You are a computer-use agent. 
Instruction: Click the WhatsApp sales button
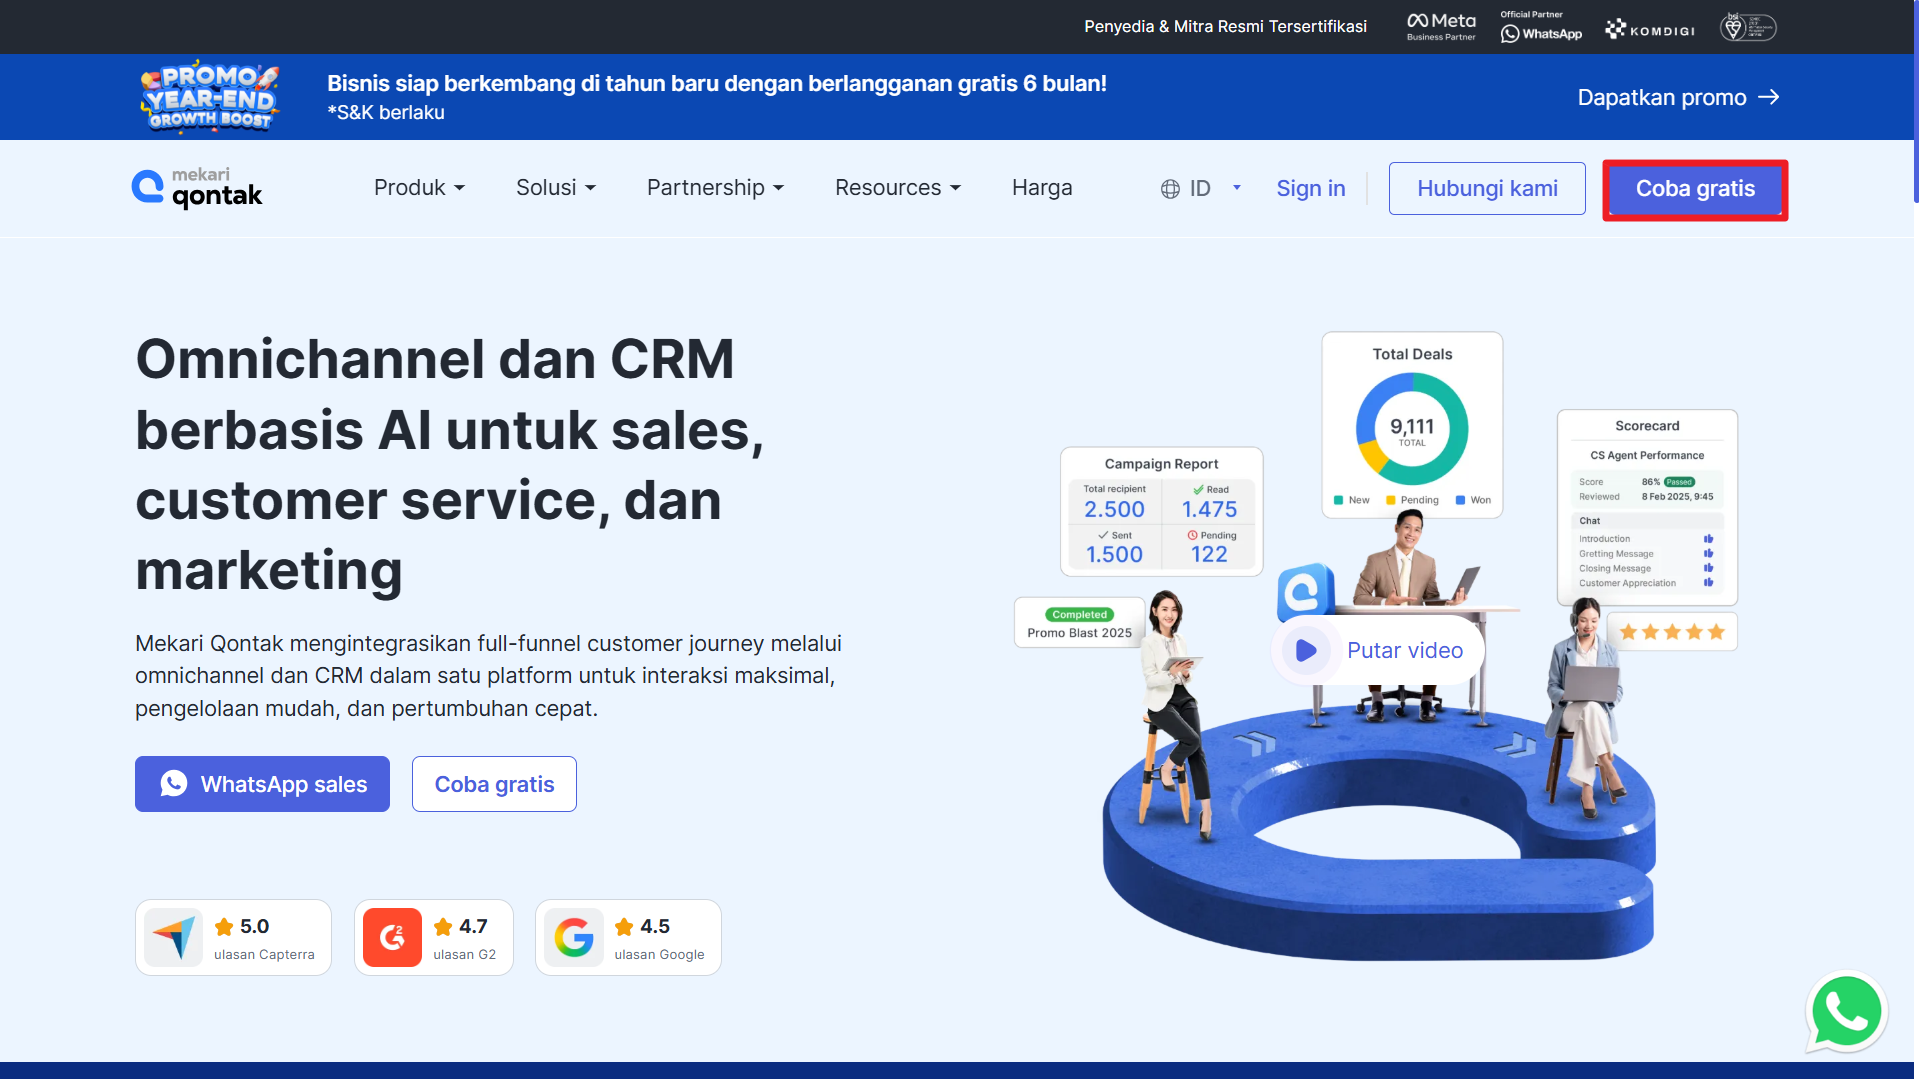coord(262,784)
